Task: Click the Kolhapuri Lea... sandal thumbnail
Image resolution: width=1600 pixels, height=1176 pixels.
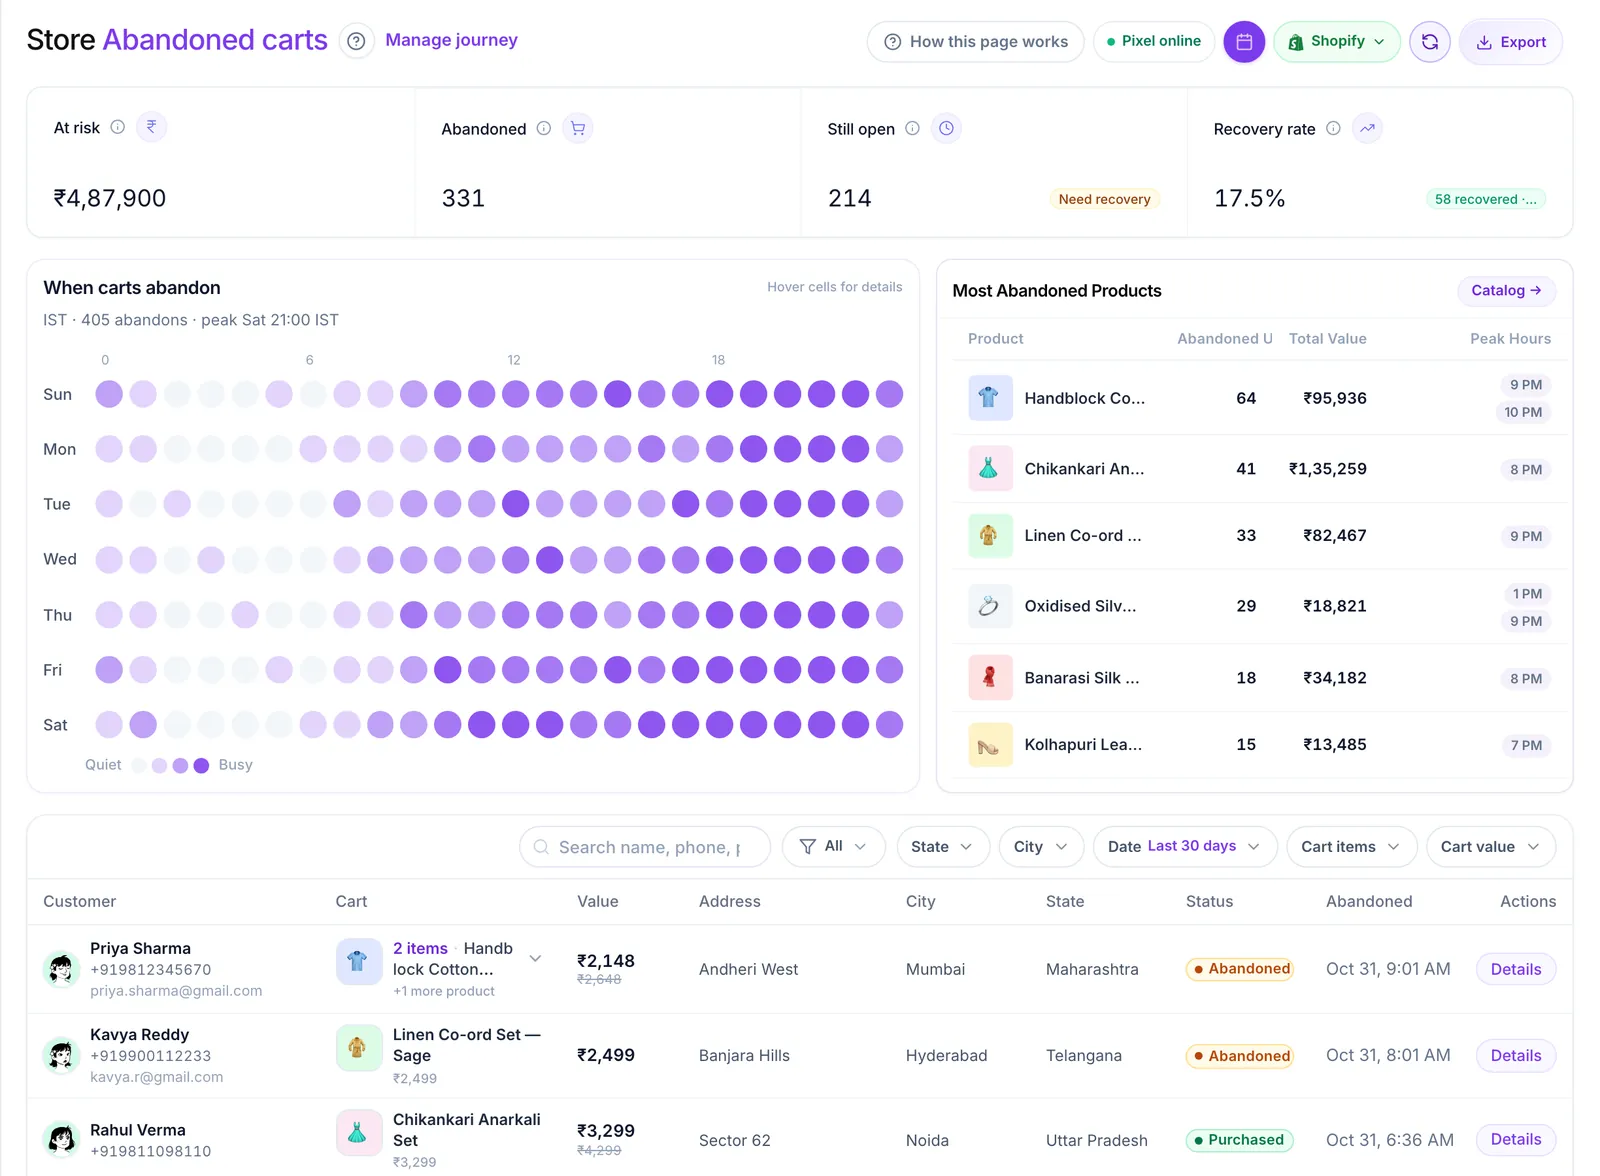Action: (990, 744)
